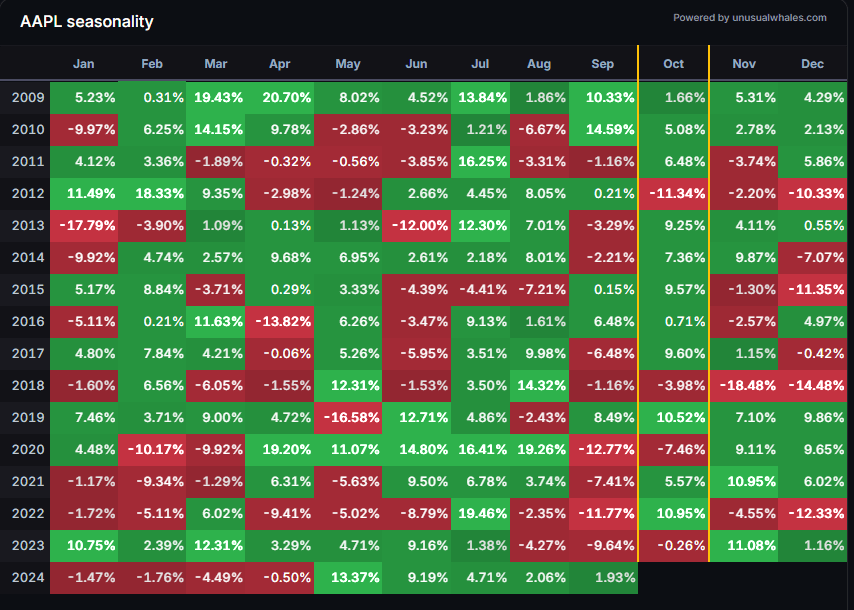Click the 20.70% cell for April 2009
Viewport: 854px width, 610px height.
click(x=280, y=98)
